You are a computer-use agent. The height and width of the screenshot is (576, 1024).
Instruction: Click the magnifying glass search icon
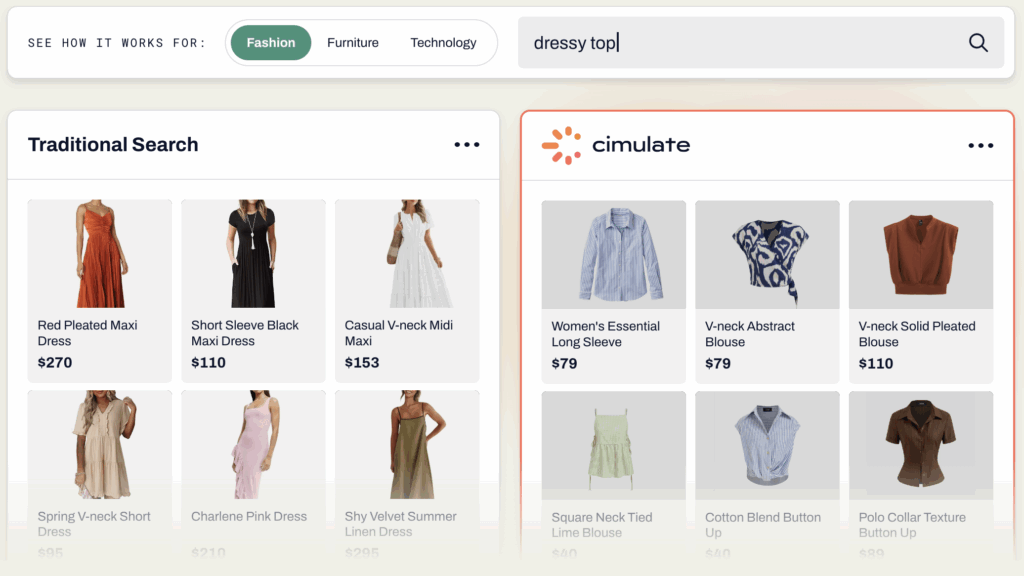point(978,43)
